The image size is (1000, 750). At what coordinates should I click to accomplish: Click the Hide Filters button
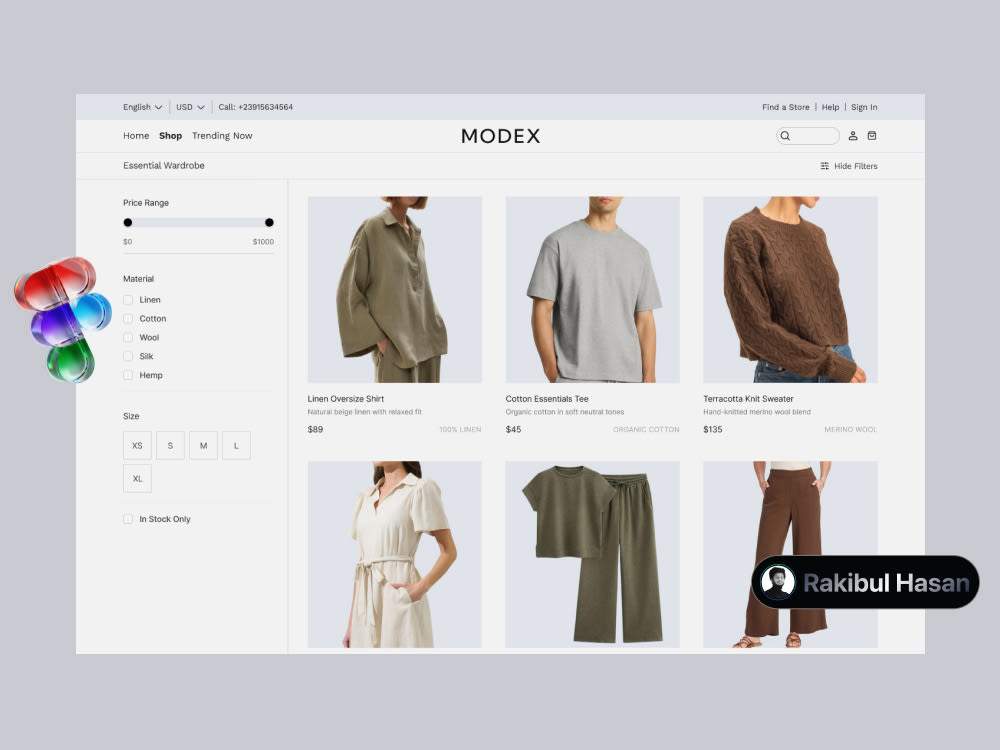849,166
